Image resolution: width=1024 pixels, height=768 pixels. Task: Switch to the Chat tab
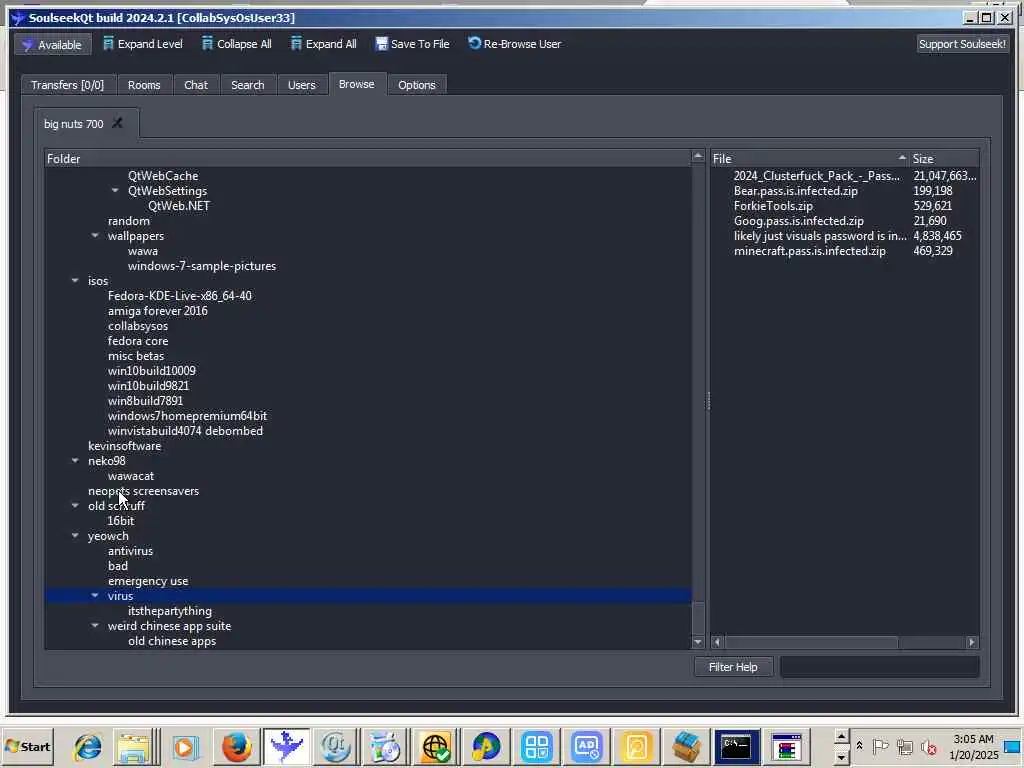tap(196, 85)
